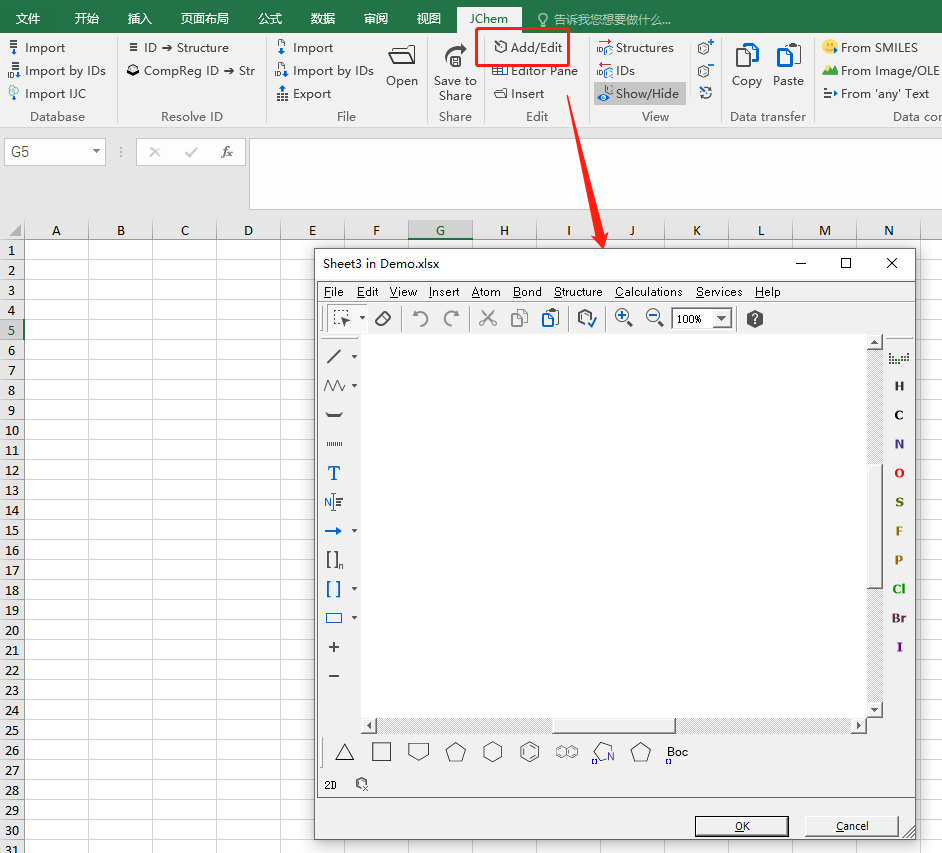This screenshot has width=942, height=853.
Task: Select the Text tool T
Action: coord(334,473)
